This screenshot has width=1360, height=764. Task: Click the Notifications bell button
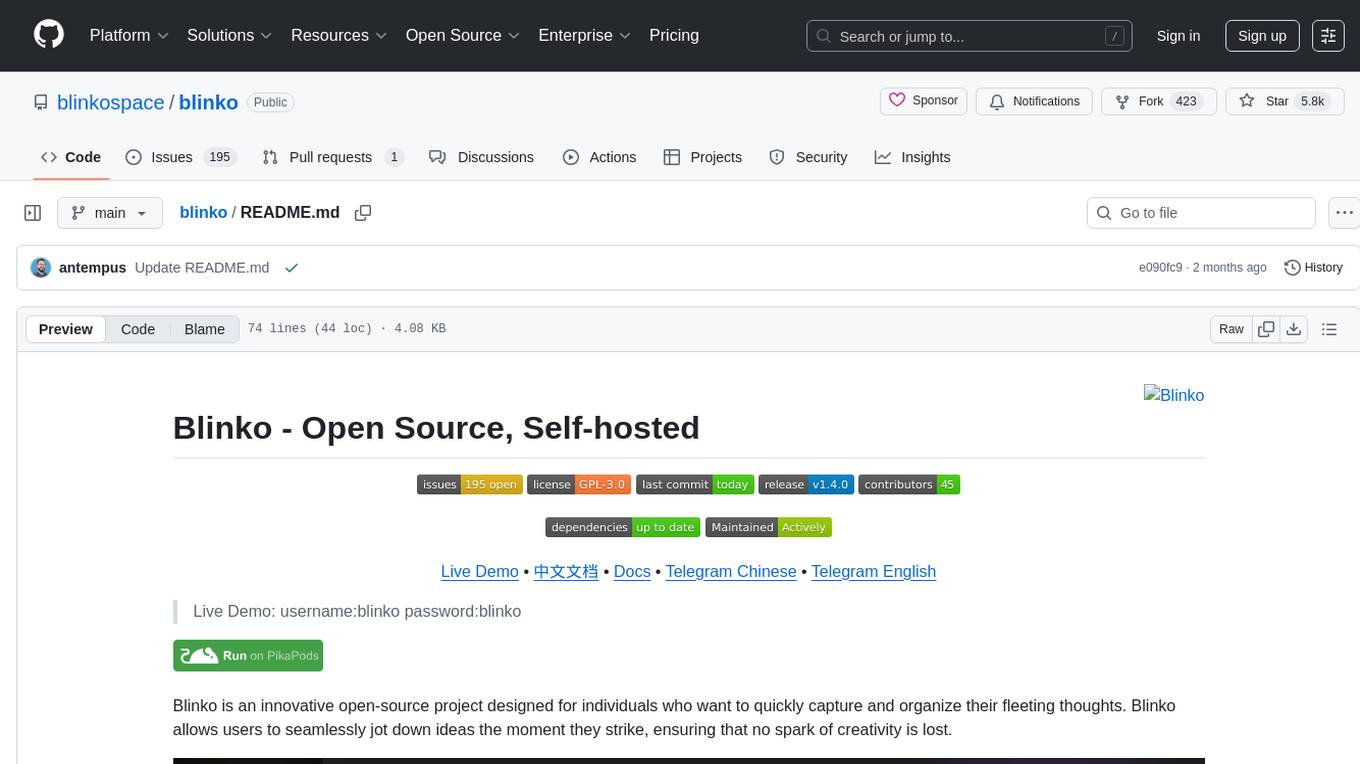click(1034, 101)
